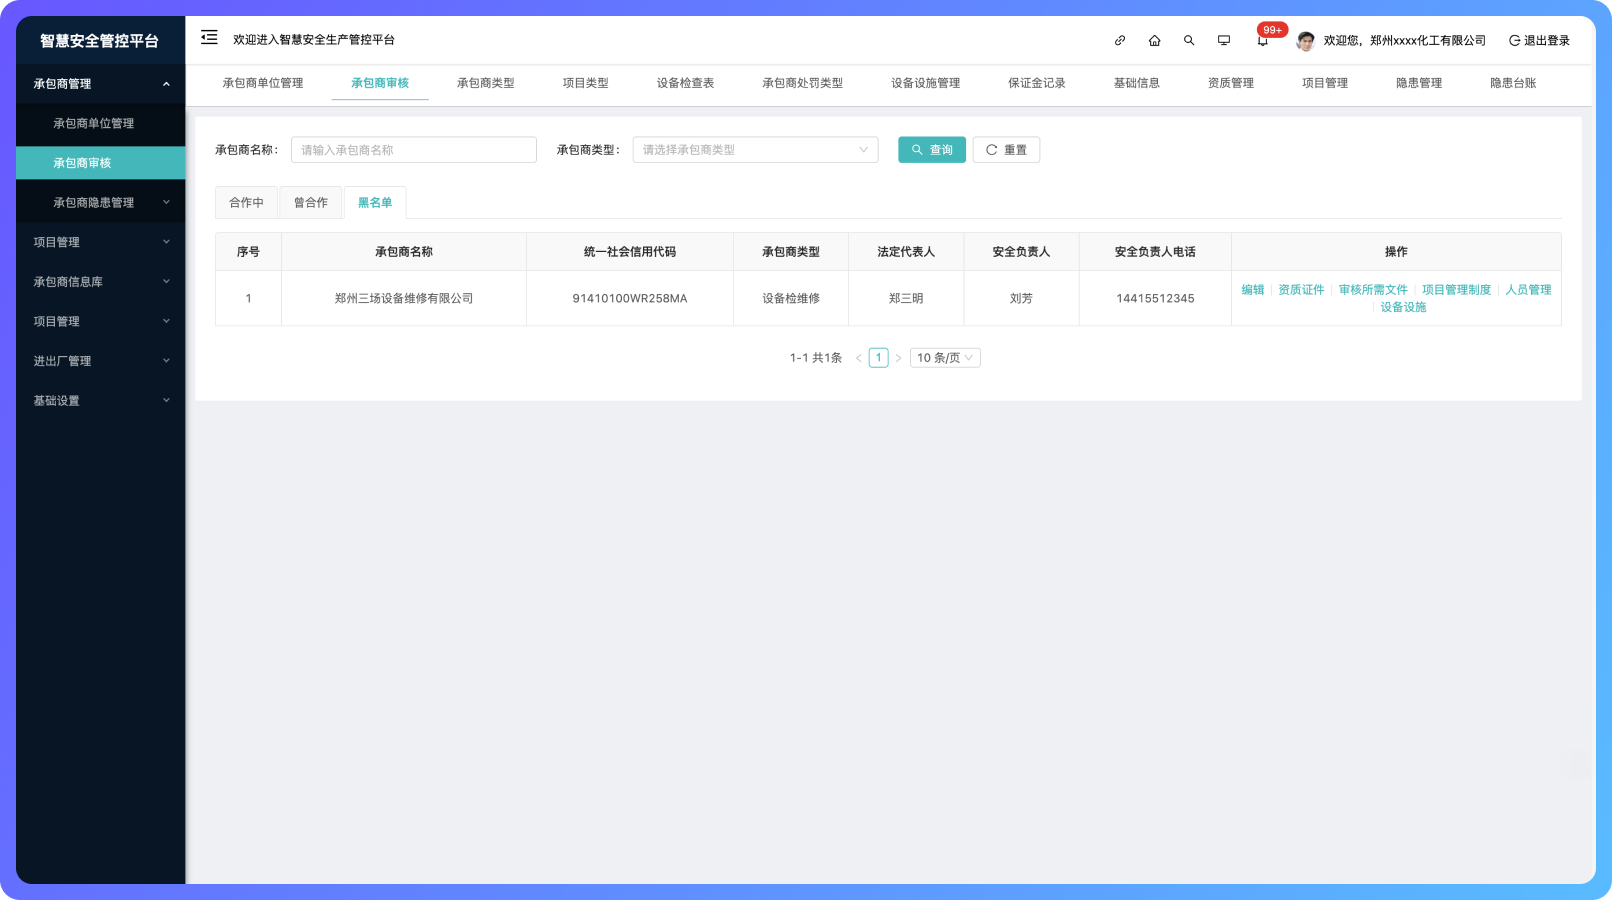The image size is (1612, 900).
Task: Switch to the 合作中 tab
Action: (x=247, y=203)
